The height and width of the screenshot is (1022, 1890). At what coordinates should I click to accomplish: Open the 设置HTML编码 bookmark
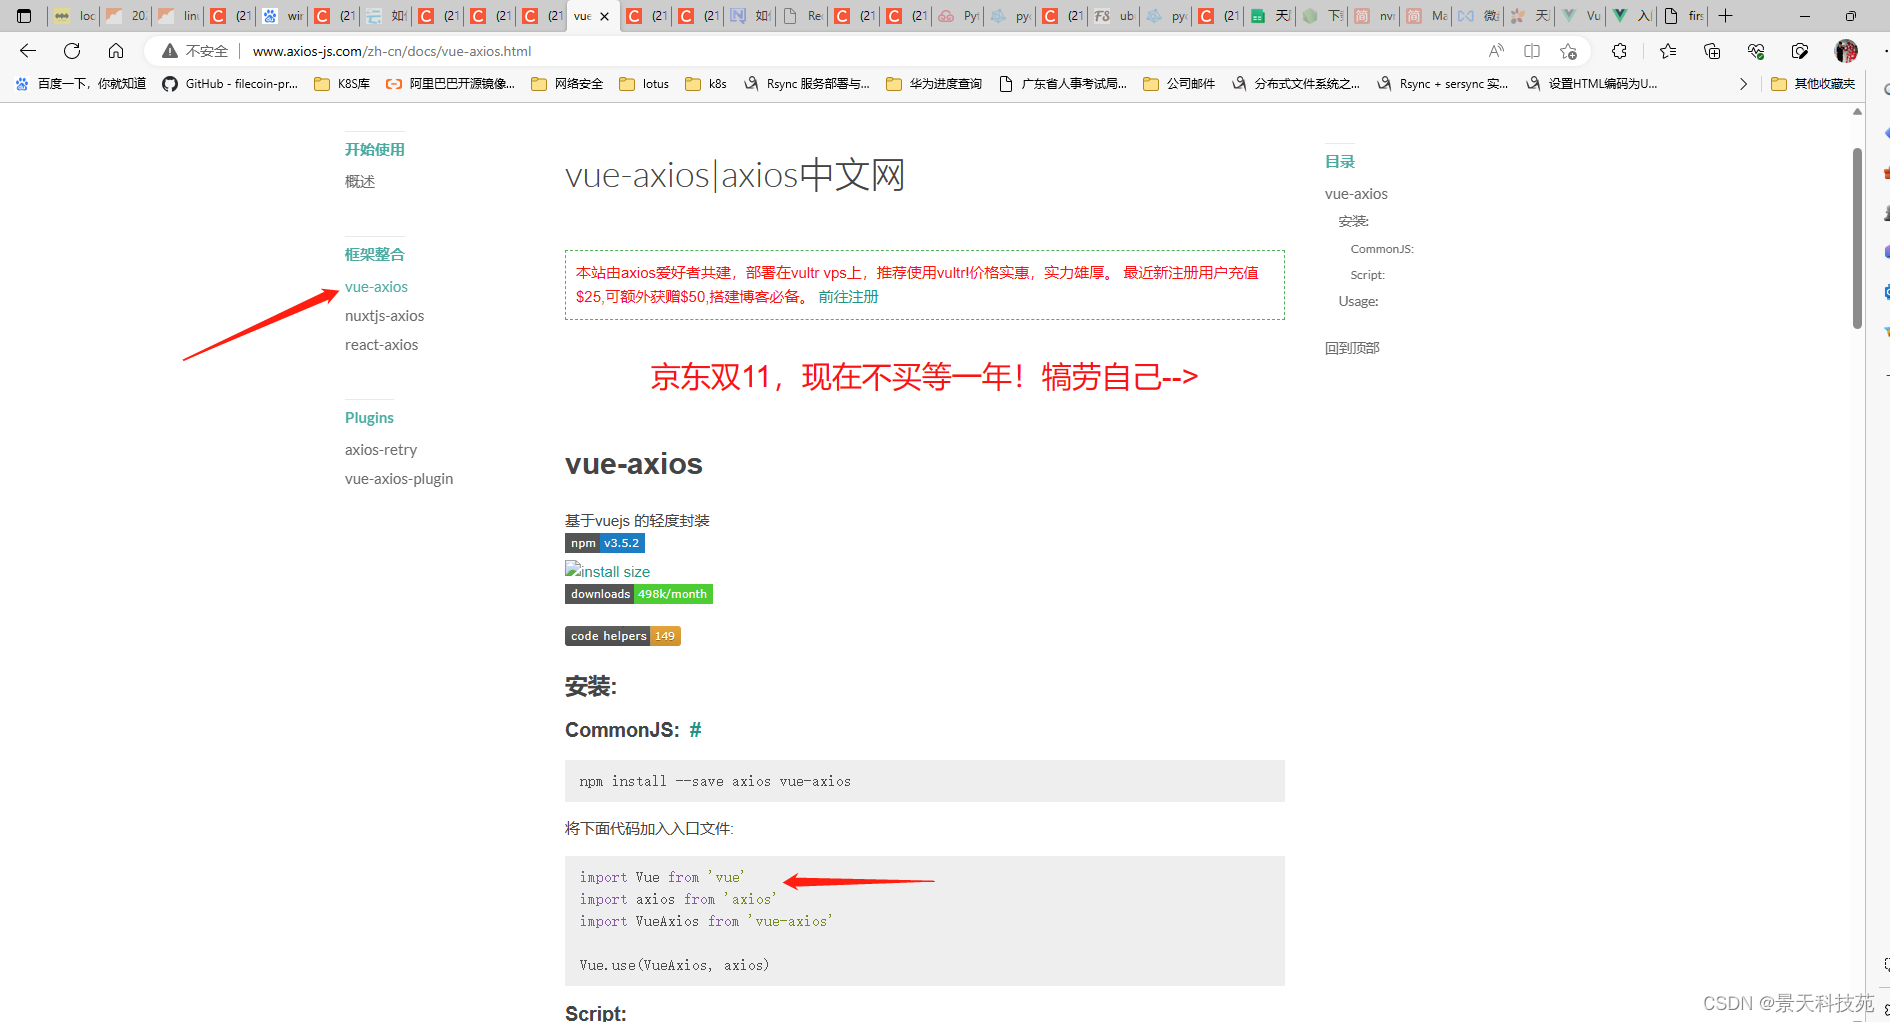click(1591, 84)
